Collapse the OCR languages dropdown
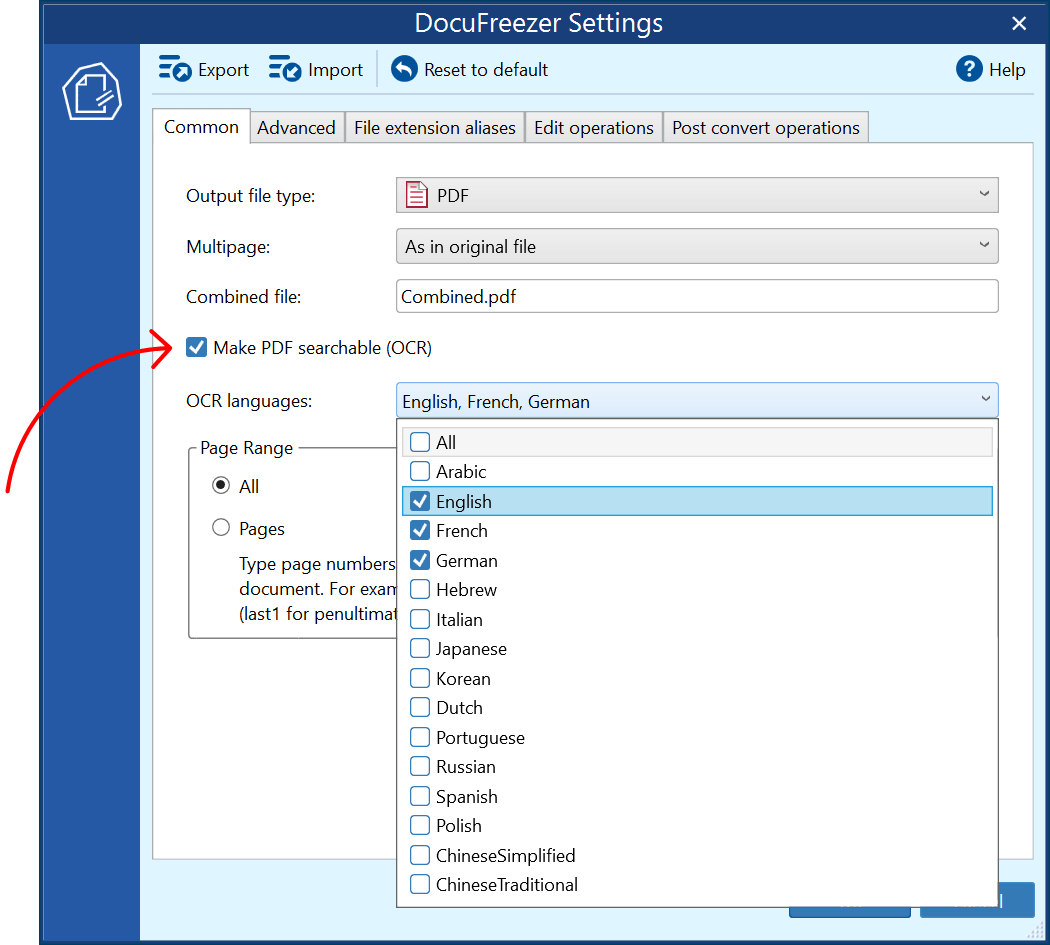Screen dimensions: 1050x945 [984, 399]
